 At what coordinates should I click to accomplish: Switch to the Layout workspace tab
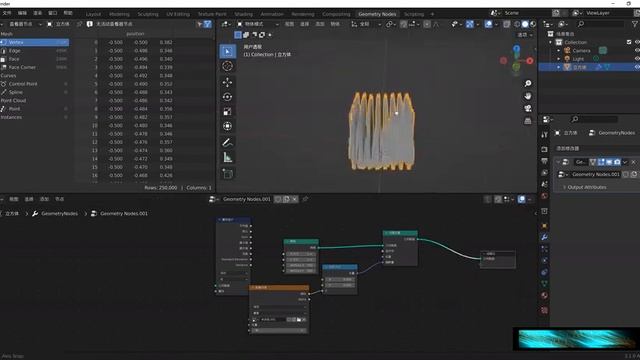[x=93, y=14]
